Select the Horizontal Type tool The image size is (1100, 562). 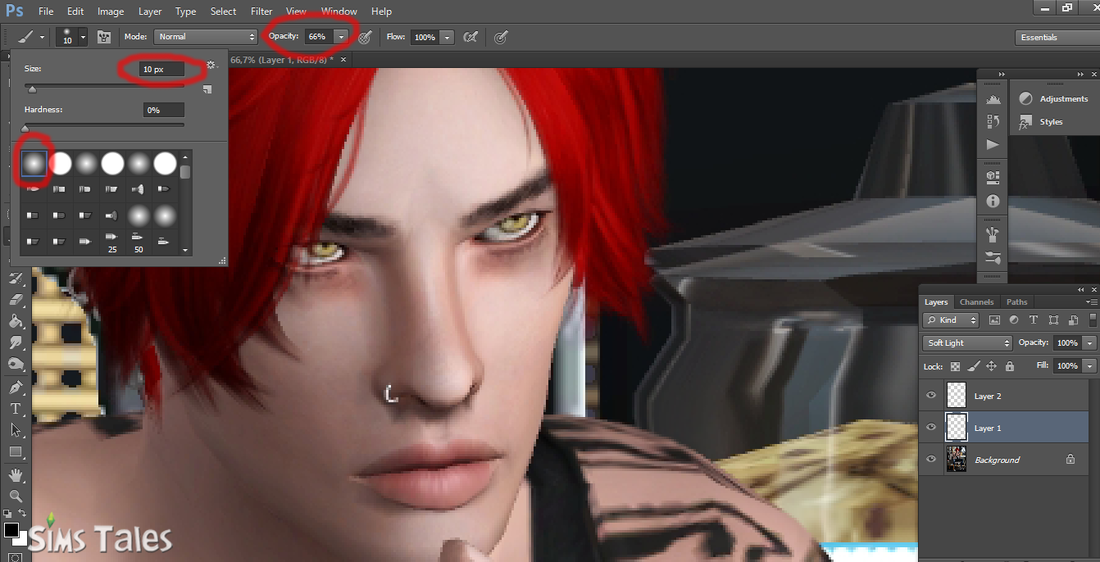[x=17, y=408]
